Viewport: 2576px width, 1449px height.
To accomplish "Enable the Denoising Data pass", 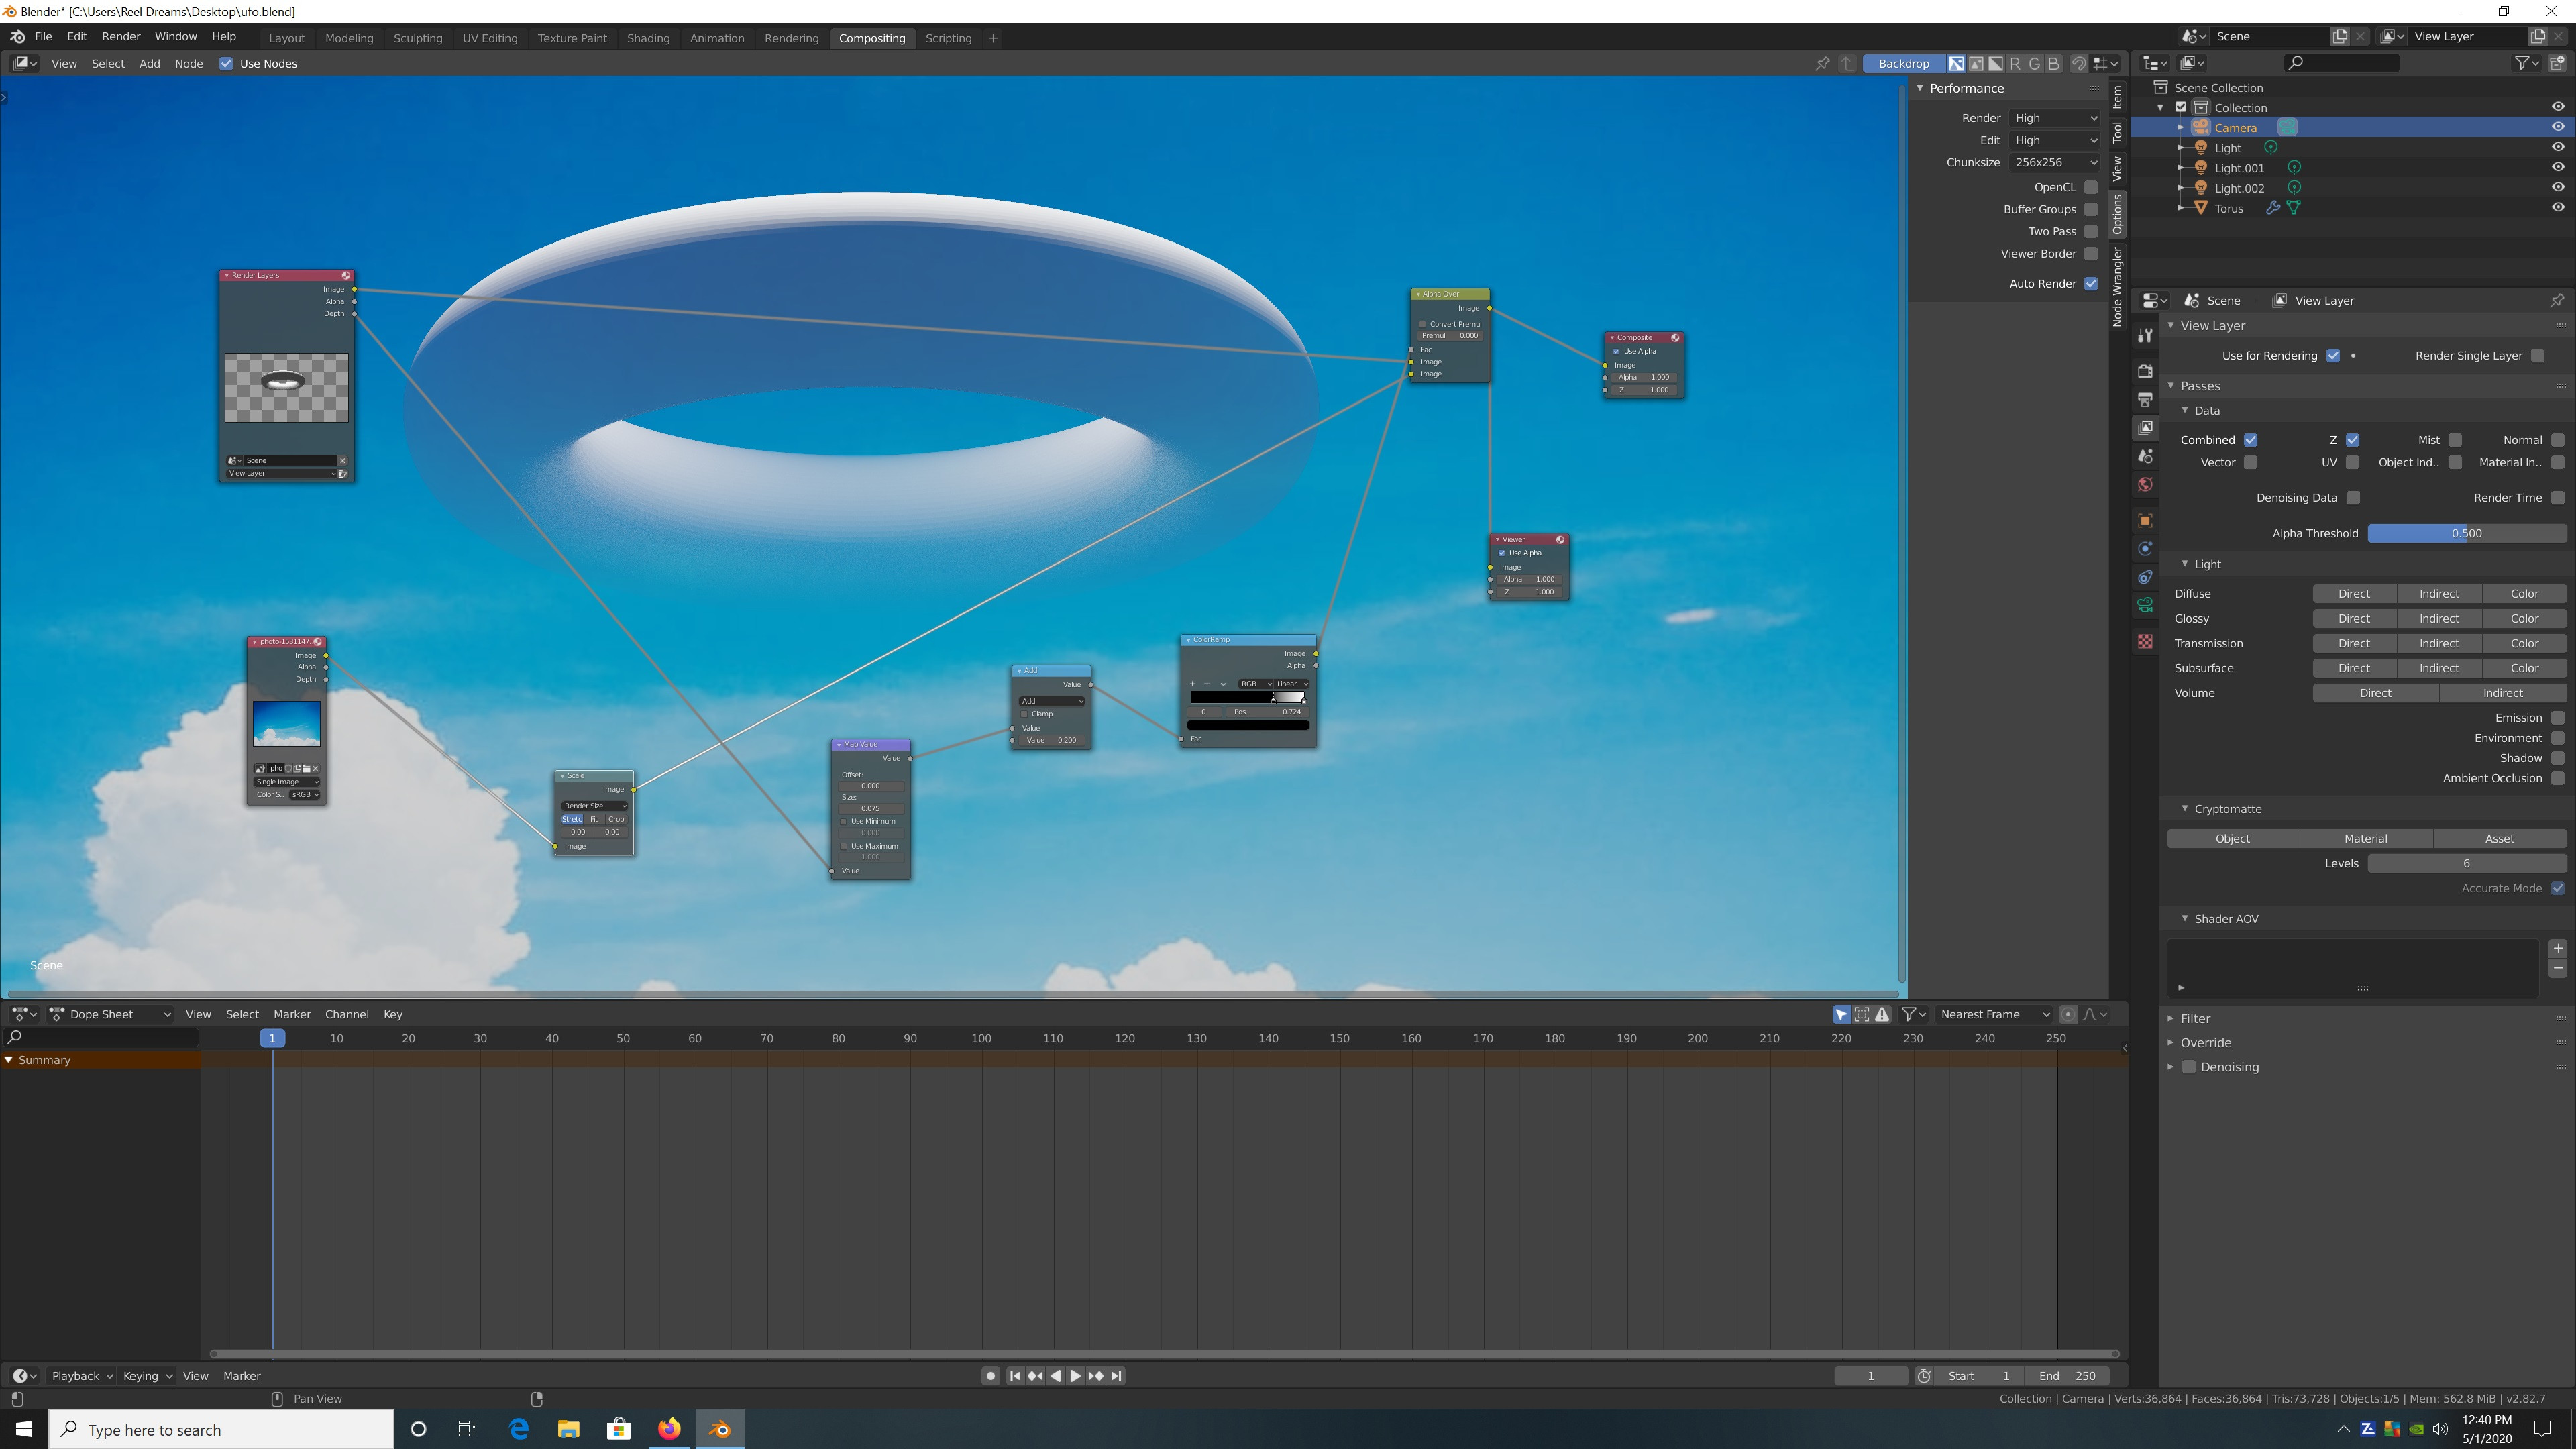I will (x=2353, y=497).
